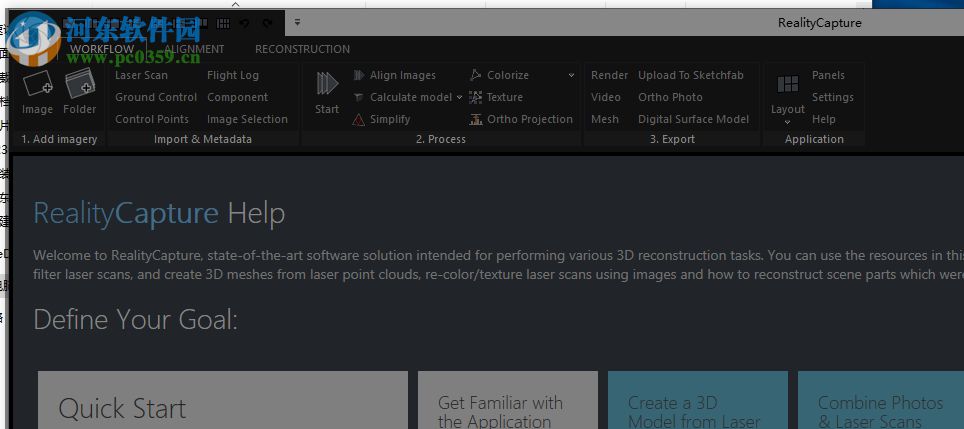The width and height of the screenshot is (964, 429).
Task: Click the RealityCapture window title text
Action: coord(820,23)
